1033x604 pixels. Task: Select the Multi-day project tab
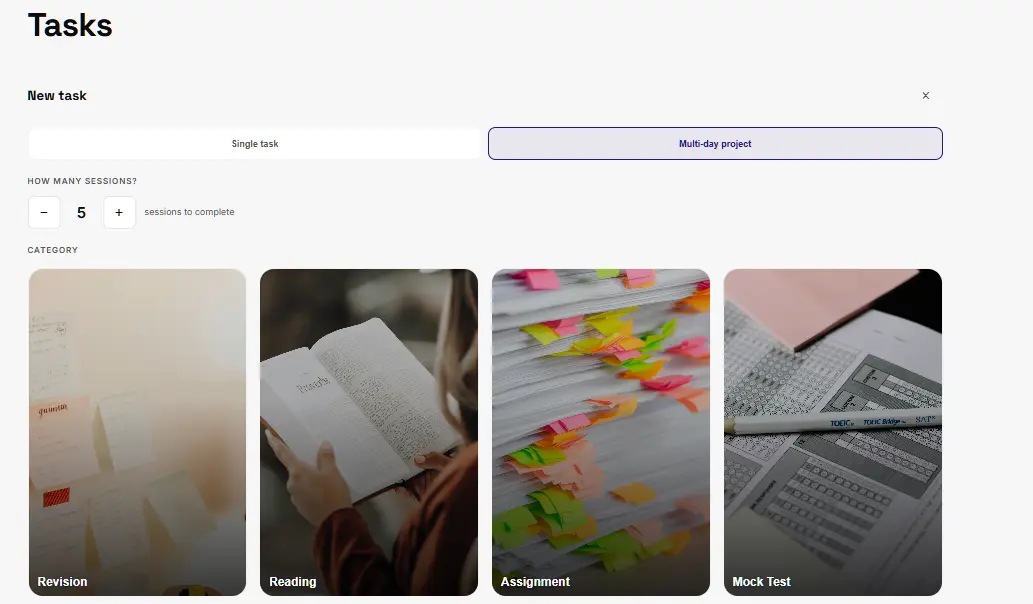pos(715,144)
